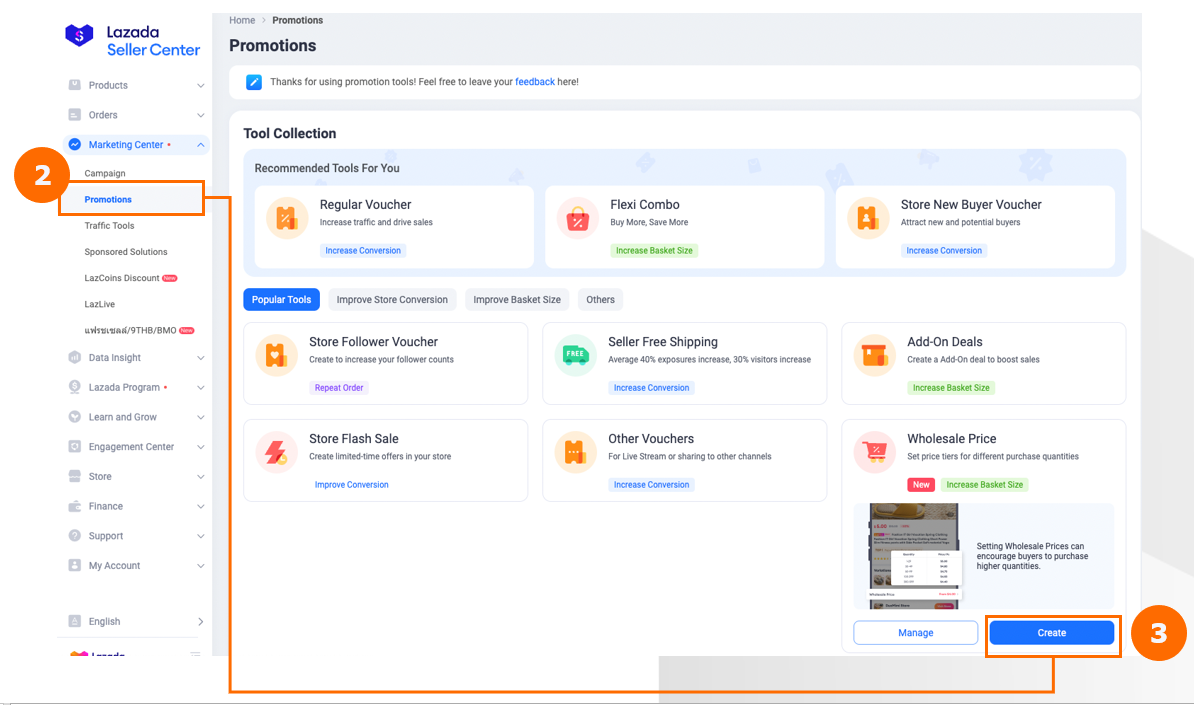The width and height of the screenshot is (1194, 705).
Task: Click the Repeat Order tag
Action: point(339,388)
